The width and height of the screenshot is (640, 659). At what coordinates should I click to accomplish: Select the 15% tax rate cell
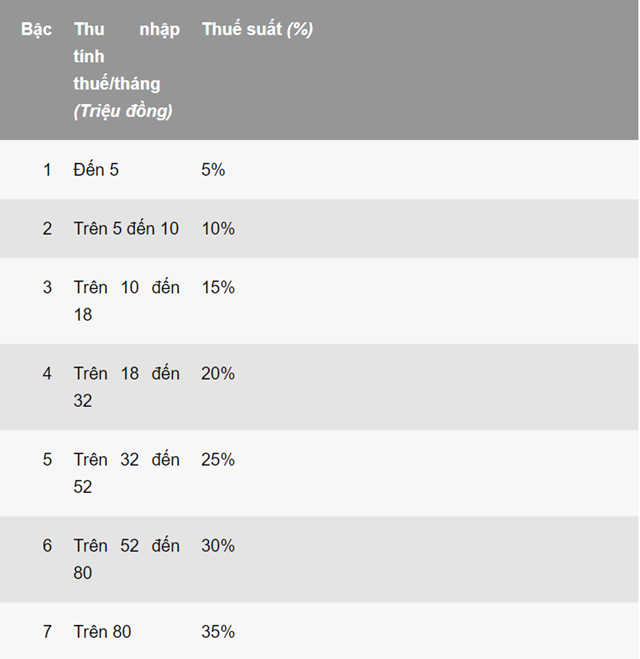(218, 288)
